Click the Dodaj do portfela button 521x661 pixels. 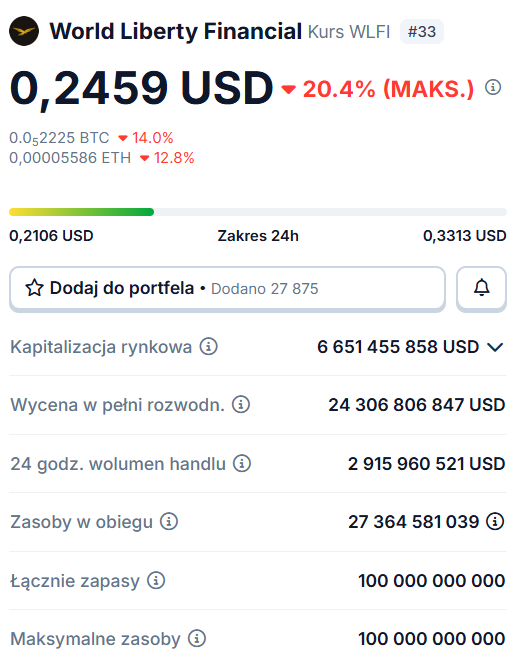pos(227,288)
